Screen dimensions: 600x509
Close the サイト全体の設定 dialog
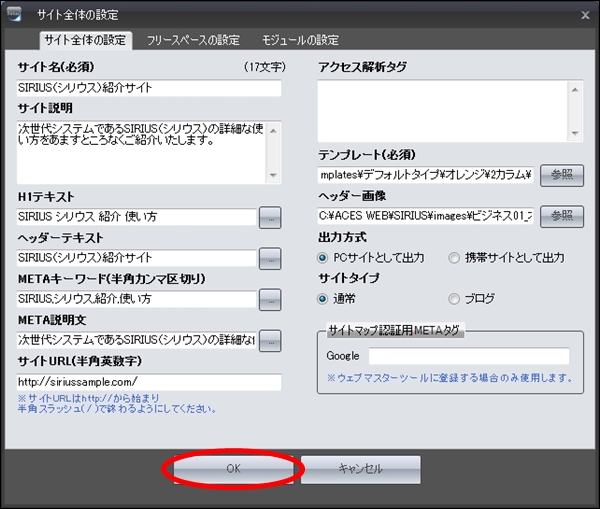point(585,15)
